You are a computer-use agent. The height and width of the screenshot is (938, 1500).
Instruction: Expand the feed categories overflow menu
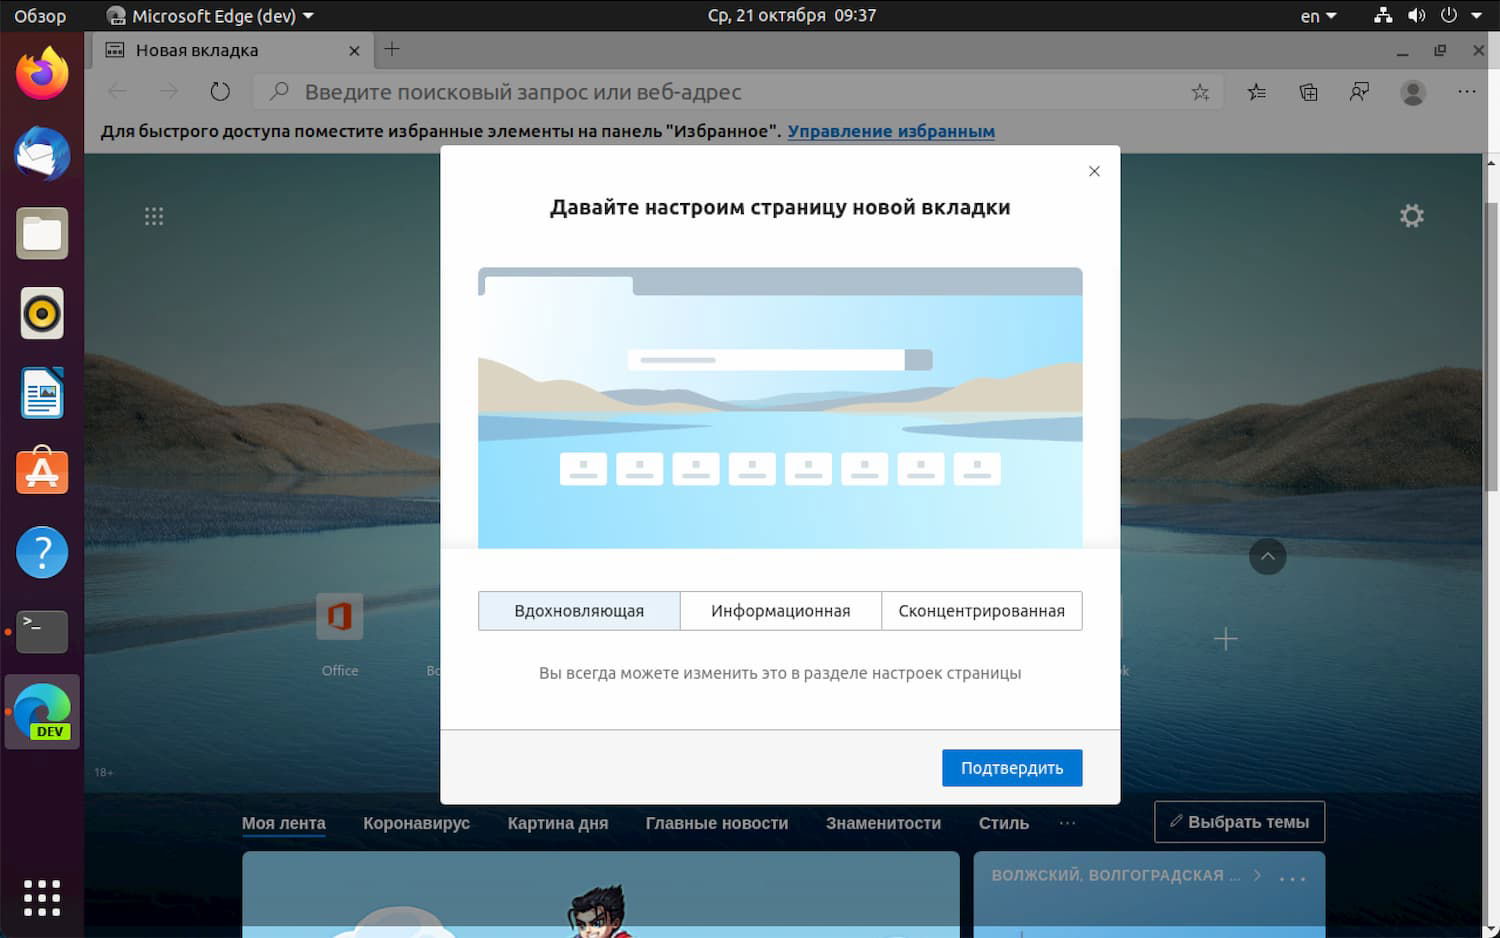pyautogui.click(x=1067, y=822)
